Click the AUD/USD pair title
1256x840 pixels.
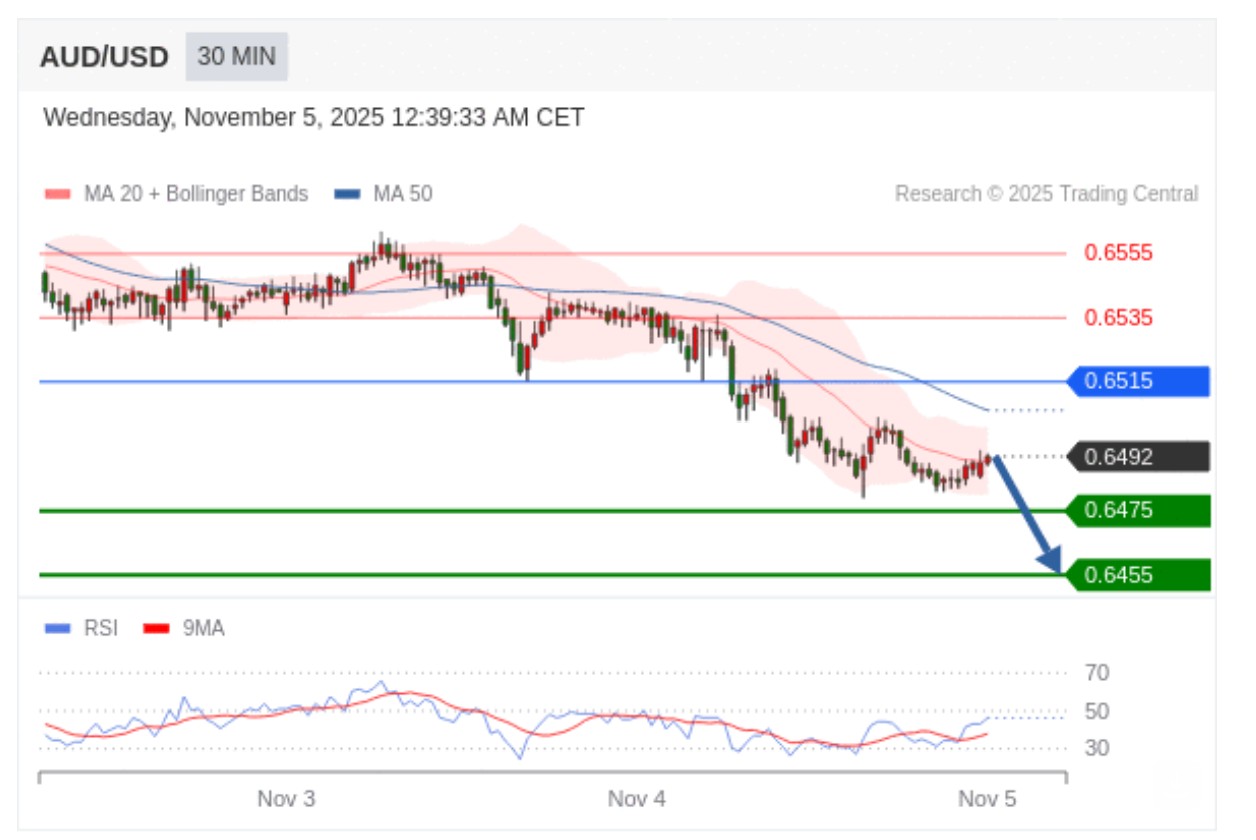pos(104,57)
